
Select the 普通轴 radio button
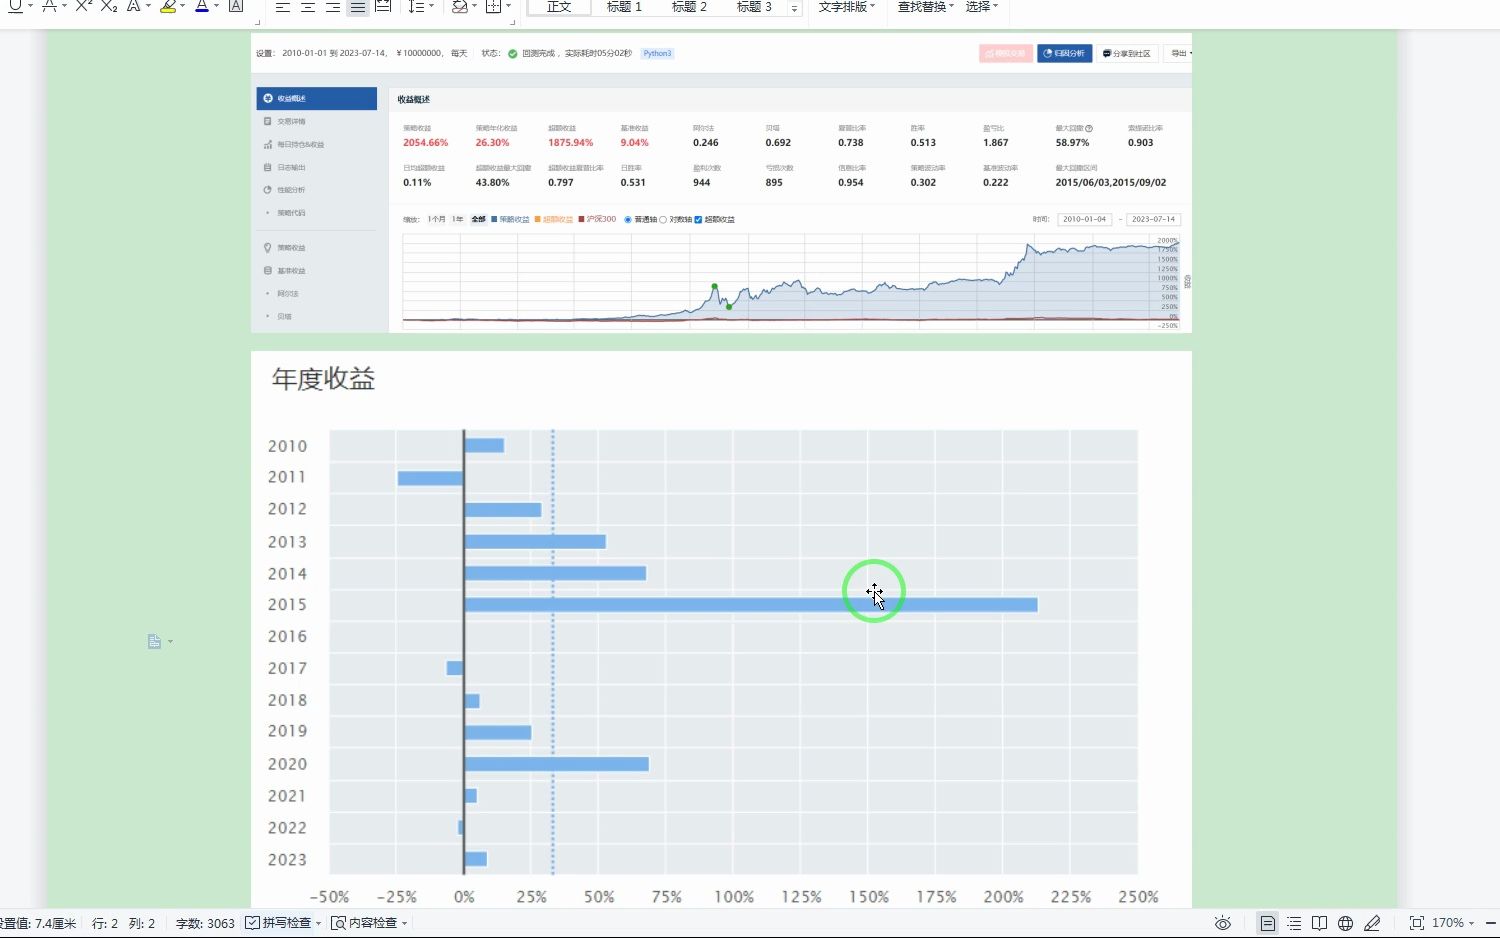point(628,219)
